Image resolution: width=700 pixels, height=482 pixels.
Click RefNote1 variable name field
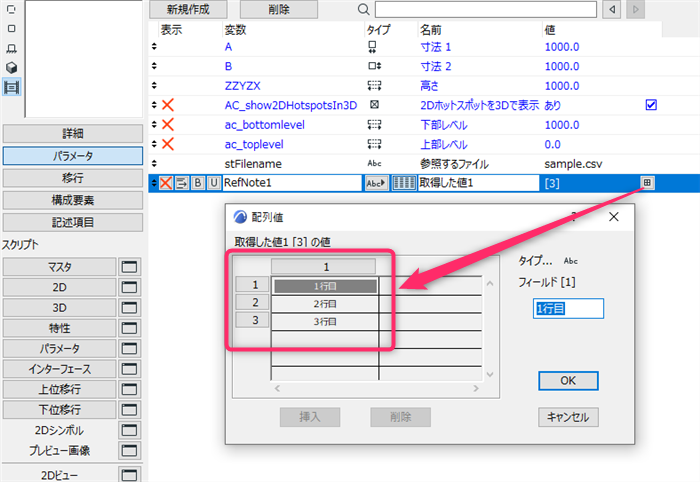point(292,183)
